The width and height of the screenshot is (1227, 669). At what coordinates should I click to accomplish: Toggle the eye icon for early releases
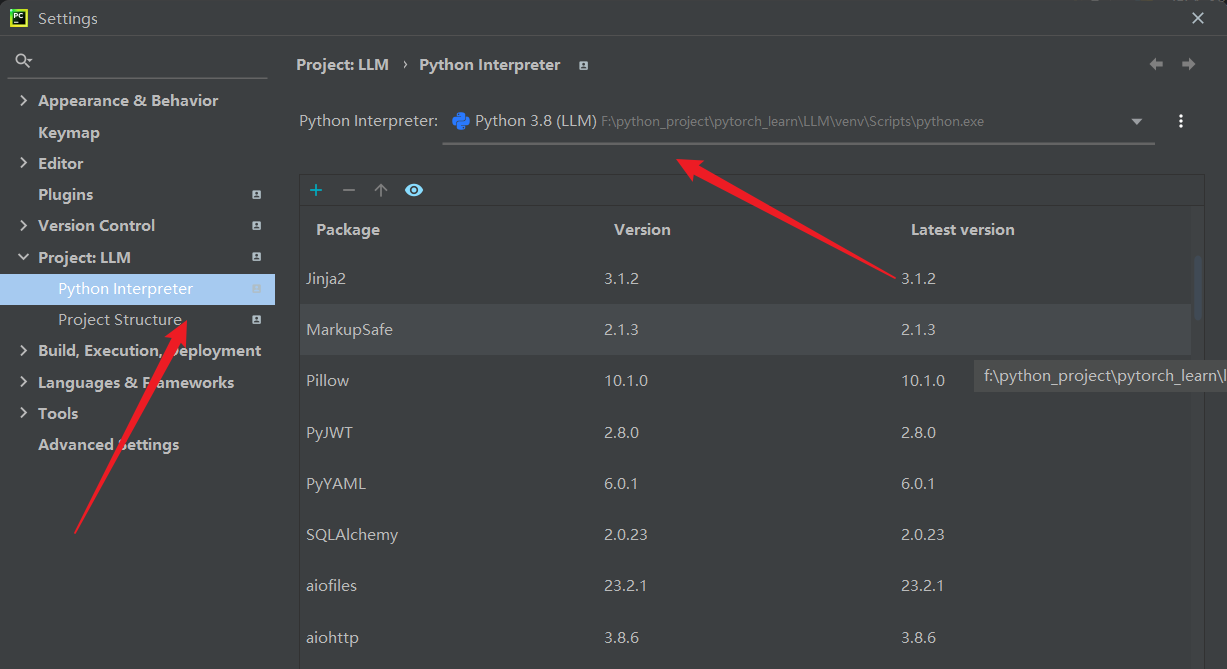pyautogui.click(x=414, y=190)
